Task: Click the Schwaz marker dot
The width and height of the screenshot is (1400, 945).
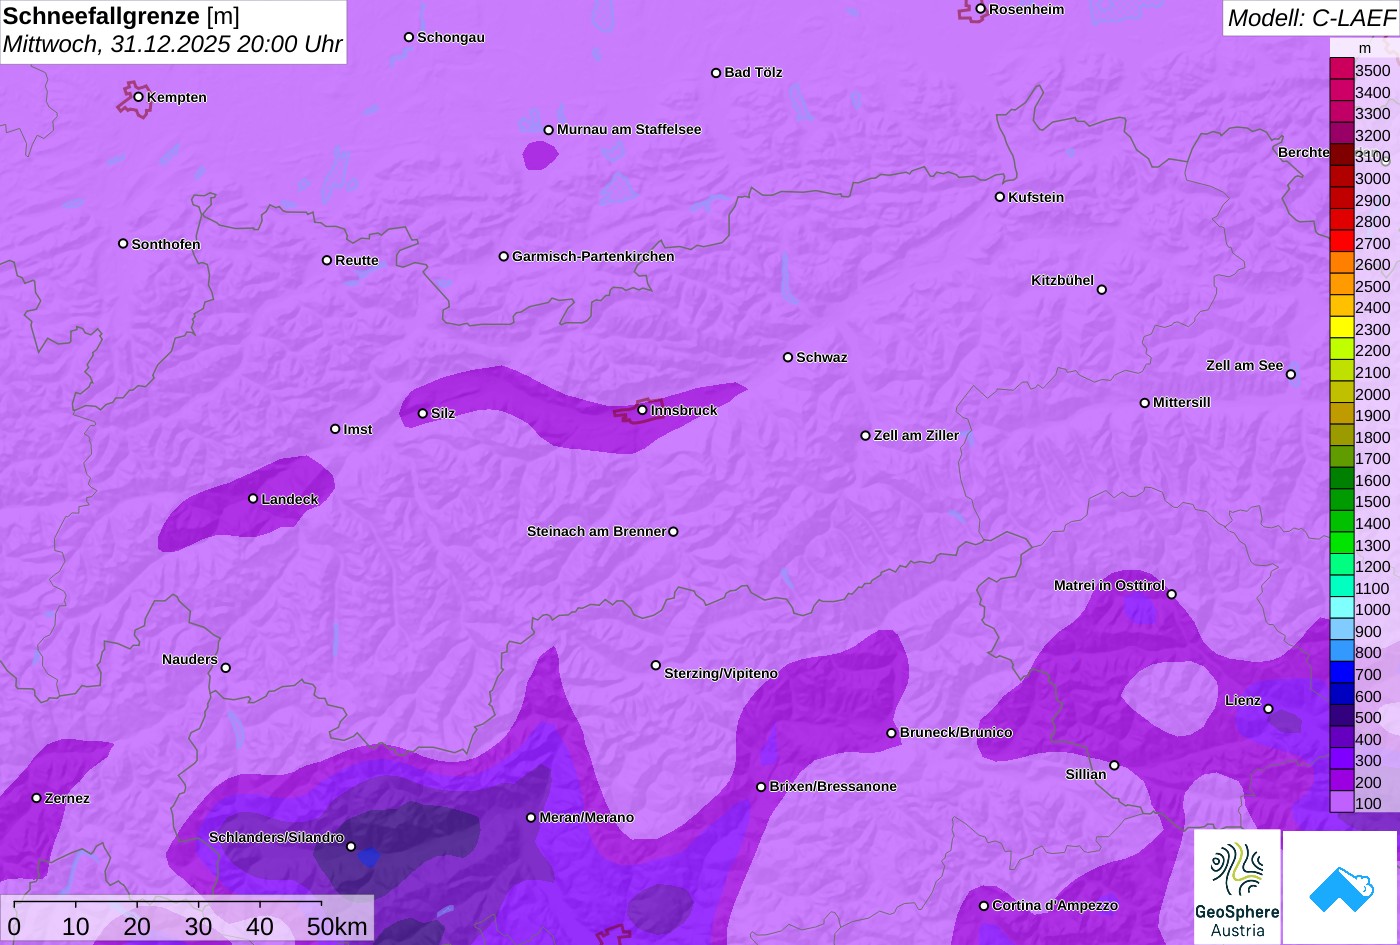Action: [x=787, y=357]
